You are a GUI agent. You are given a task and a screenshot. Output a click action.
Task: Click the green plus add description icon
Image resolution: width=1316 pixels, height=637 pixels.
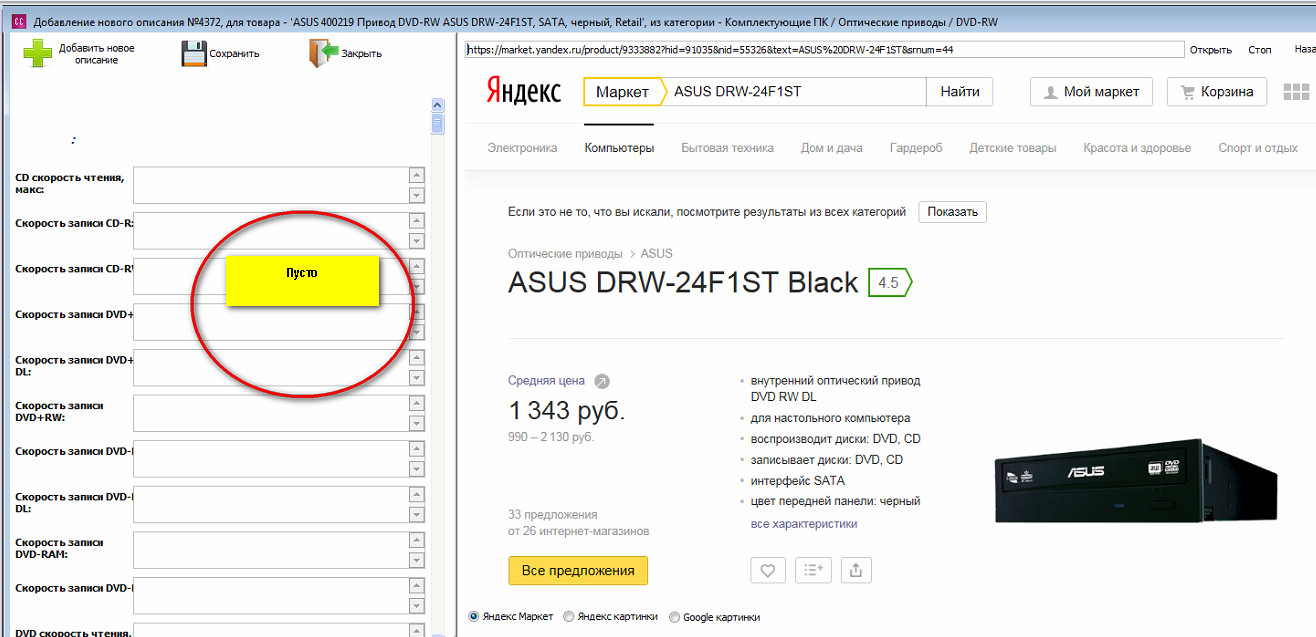click(38, 54)
